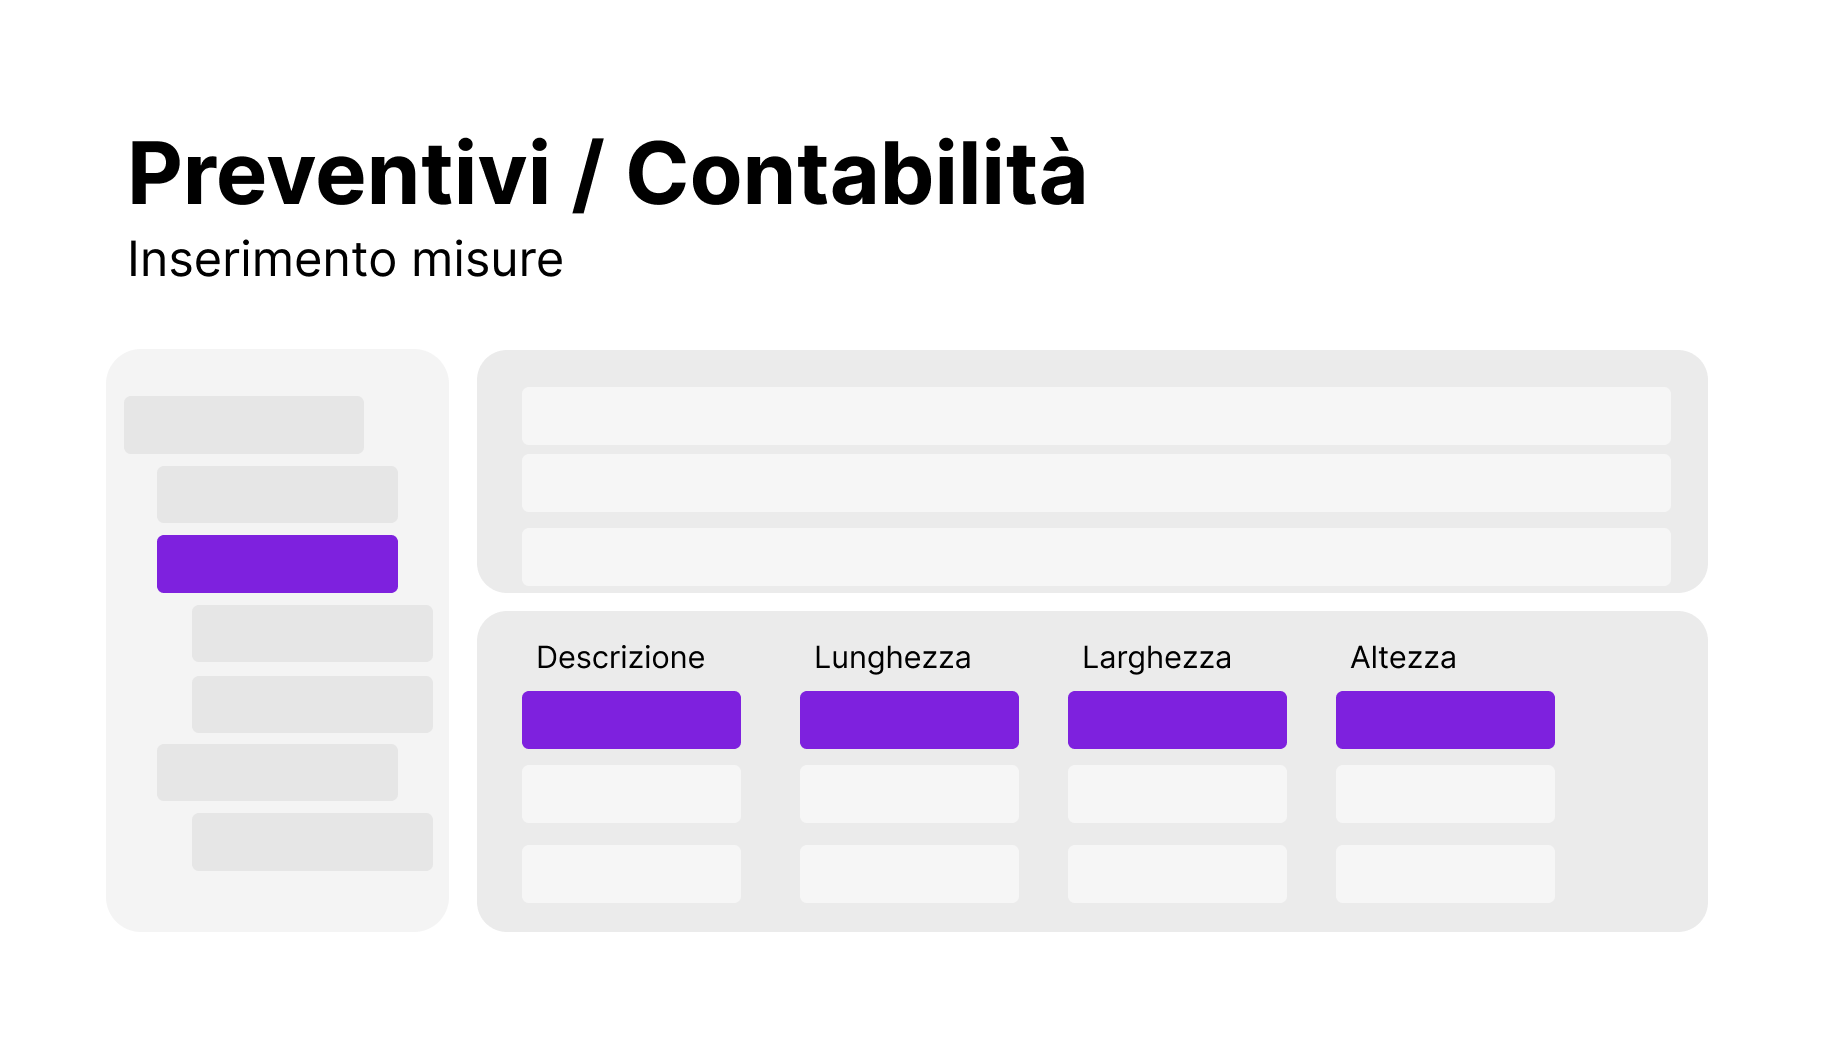Select the middle row in the upper panel

click(1095, 483)
